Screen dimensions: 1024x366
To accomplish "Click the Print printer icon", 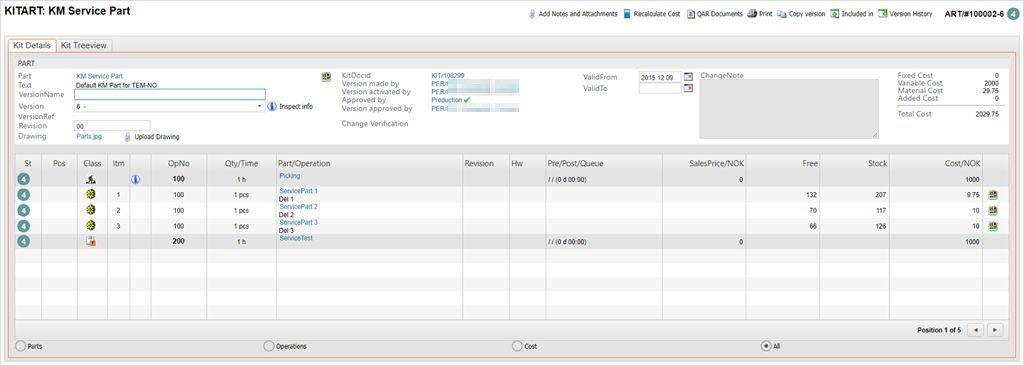I will click(752, 14).
